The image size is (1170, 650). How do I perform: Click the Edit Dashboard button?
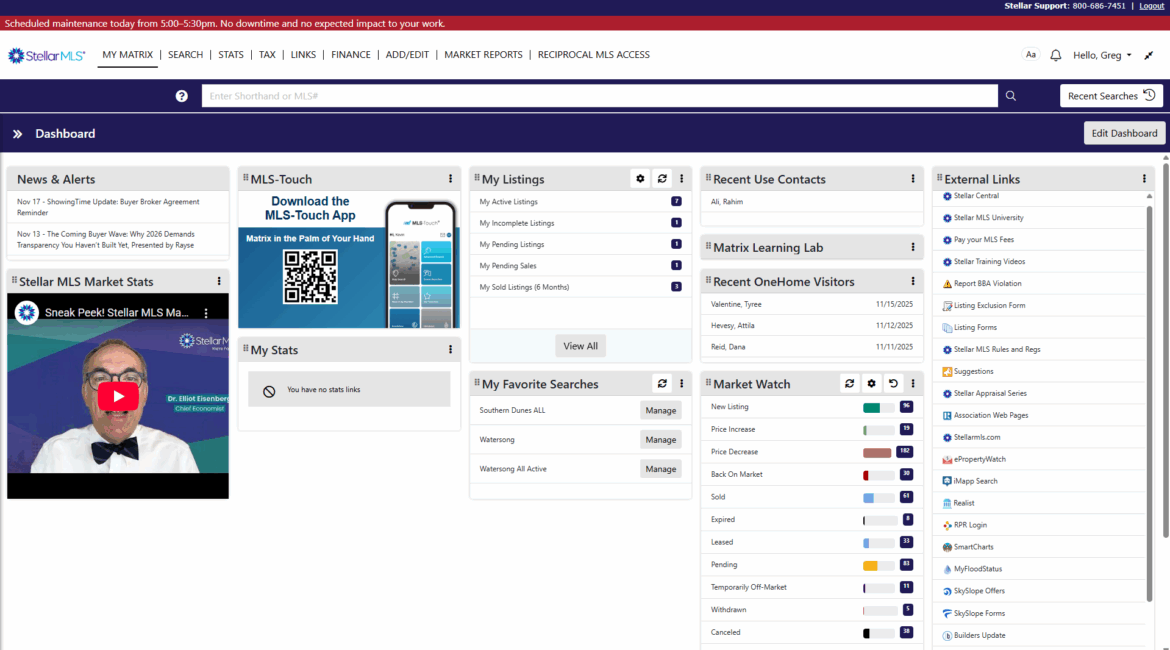tap(1124, 133)
